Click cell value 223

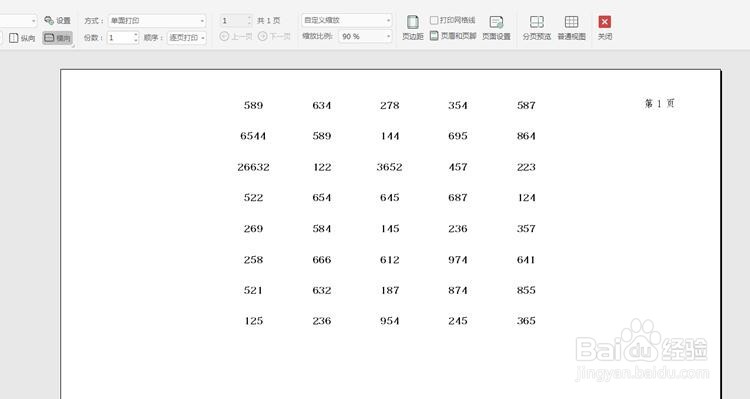[x=526, y=167]
